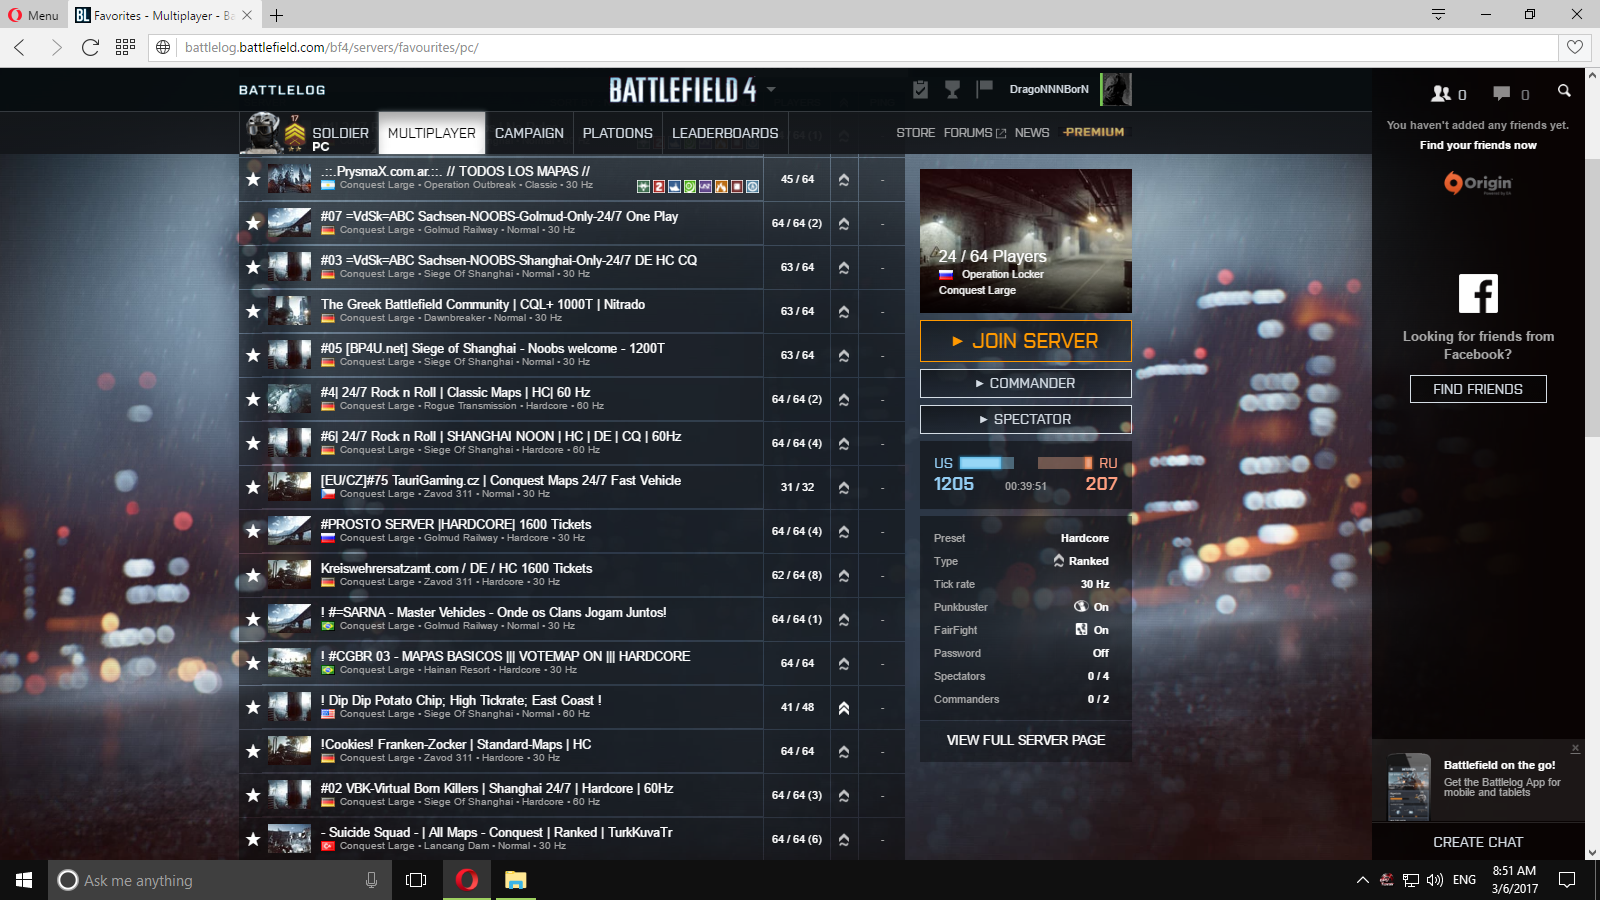Open the Leaderboards tab
Image resolution: width=1600 pixels, height=900 pixels.
click(x=725, y=133)
